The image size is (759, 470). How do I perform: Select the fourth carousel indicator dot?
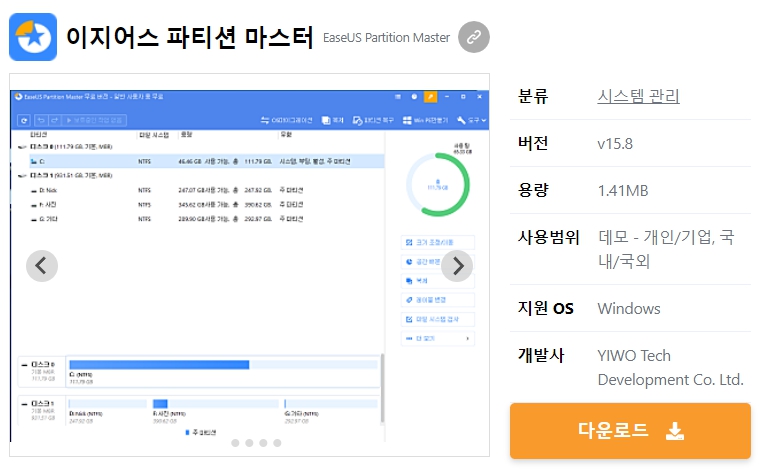click(277, 443)
